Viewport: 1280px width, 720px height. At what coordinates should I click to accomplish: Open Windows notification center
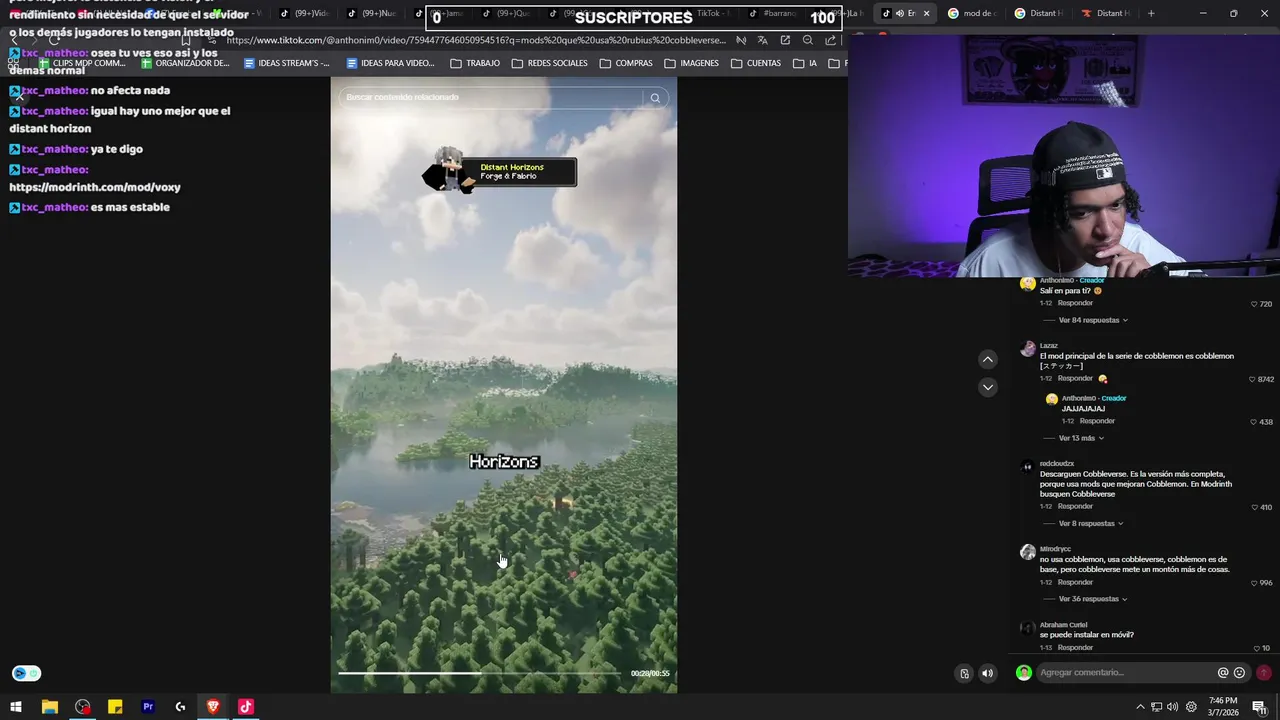pos(1259,707)
